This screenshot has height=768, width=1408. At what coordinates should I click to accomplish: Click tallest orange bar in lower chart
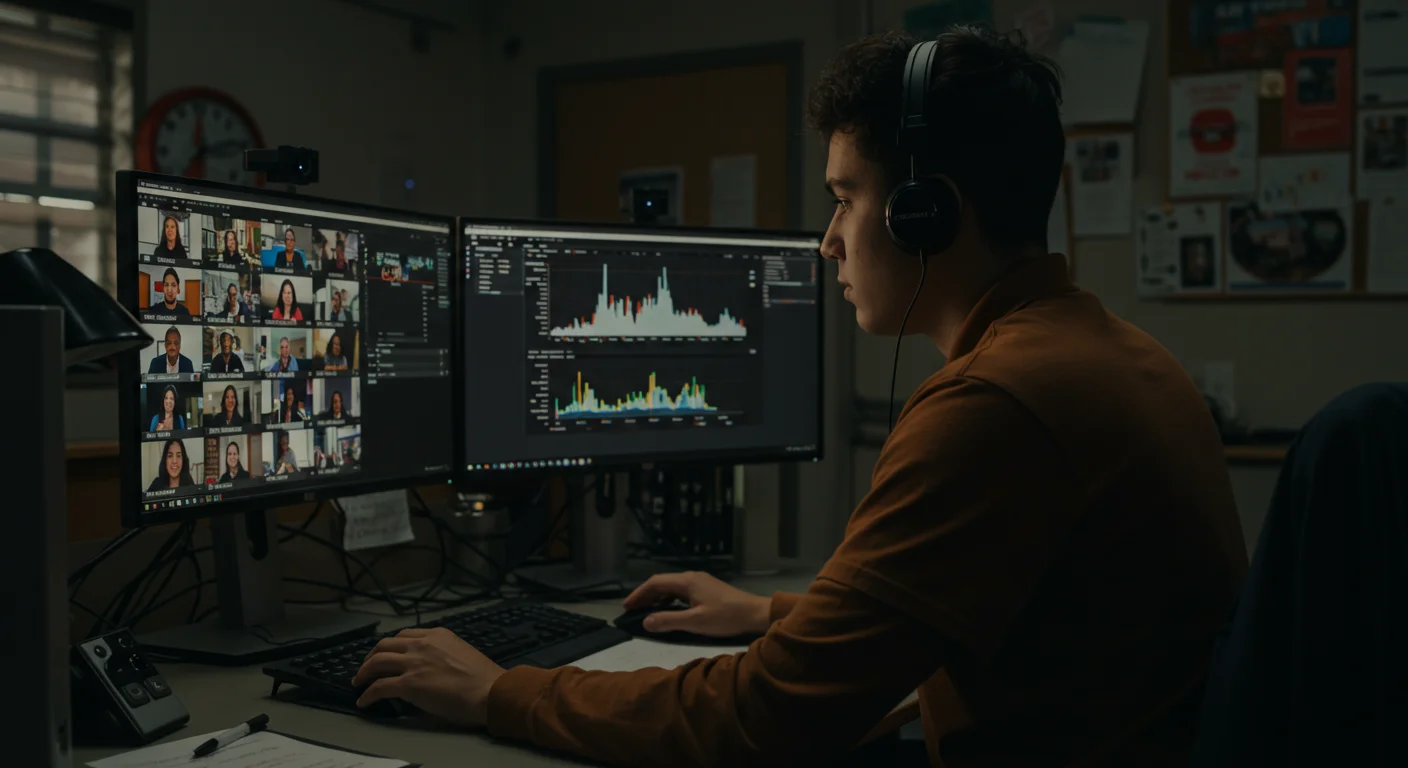[x=579, y=389]
